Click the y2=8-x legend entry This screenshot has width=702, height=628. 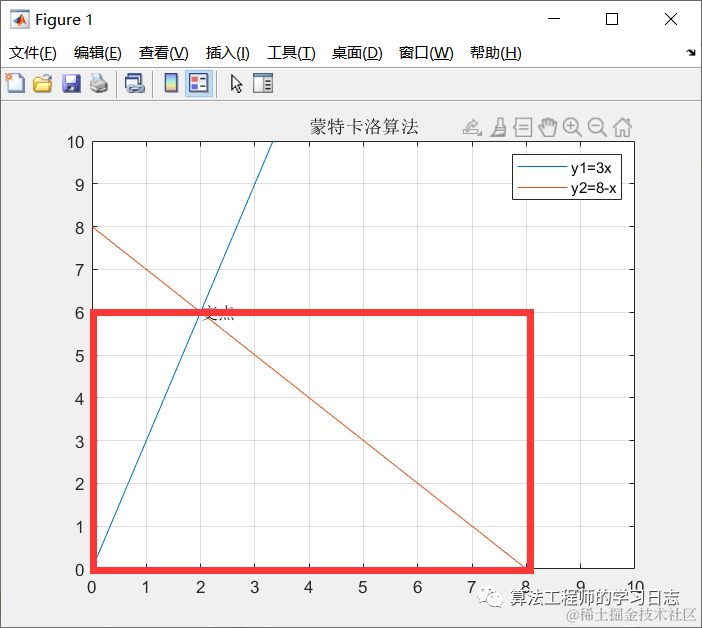[x=567, y=188]
